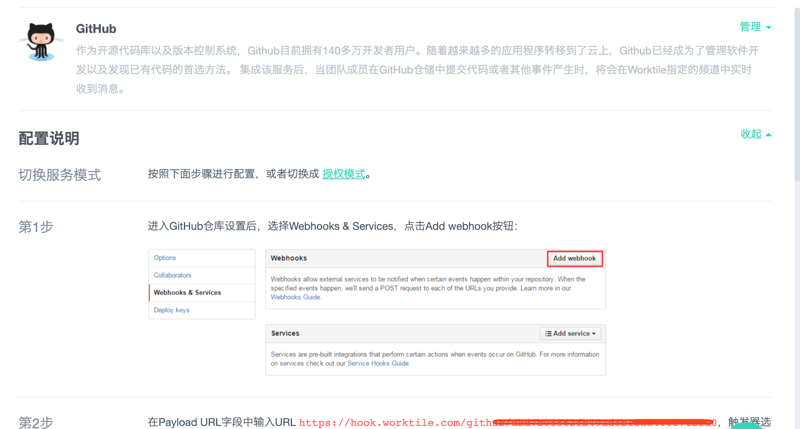Screen dimensions: 800x429
Task: Click the list icon on Add service
Action: [548, 333]
